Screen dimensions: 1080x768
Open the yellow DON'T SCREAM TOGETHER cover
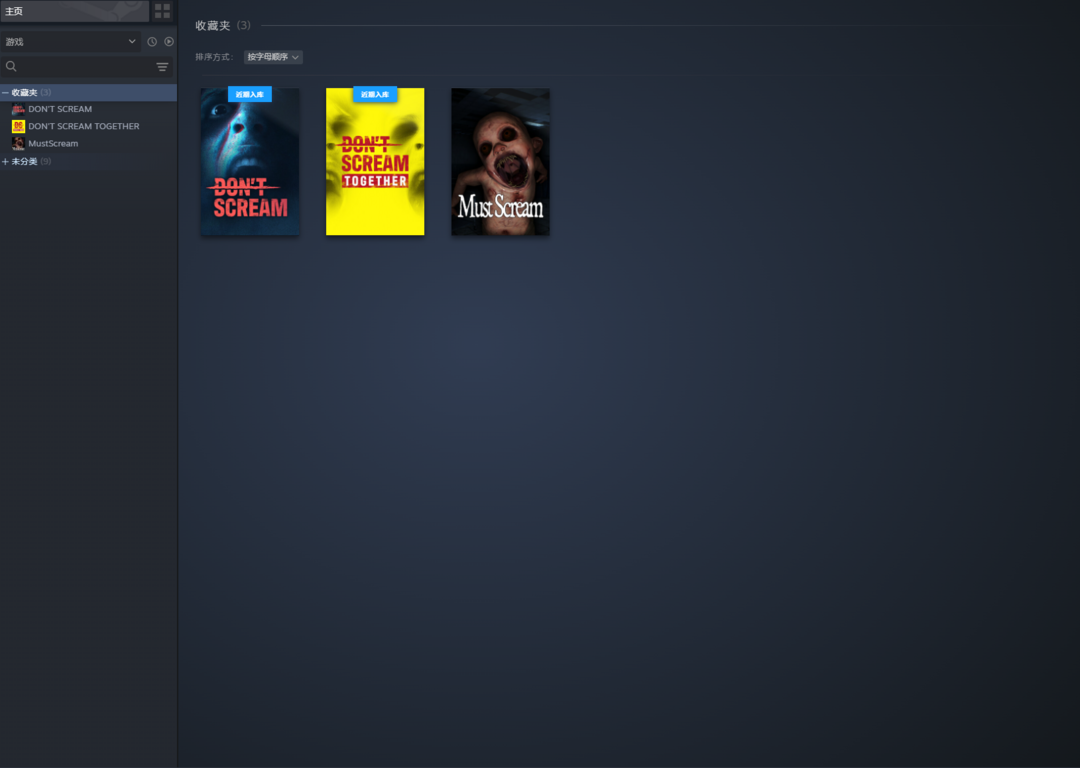pos(375,162)
